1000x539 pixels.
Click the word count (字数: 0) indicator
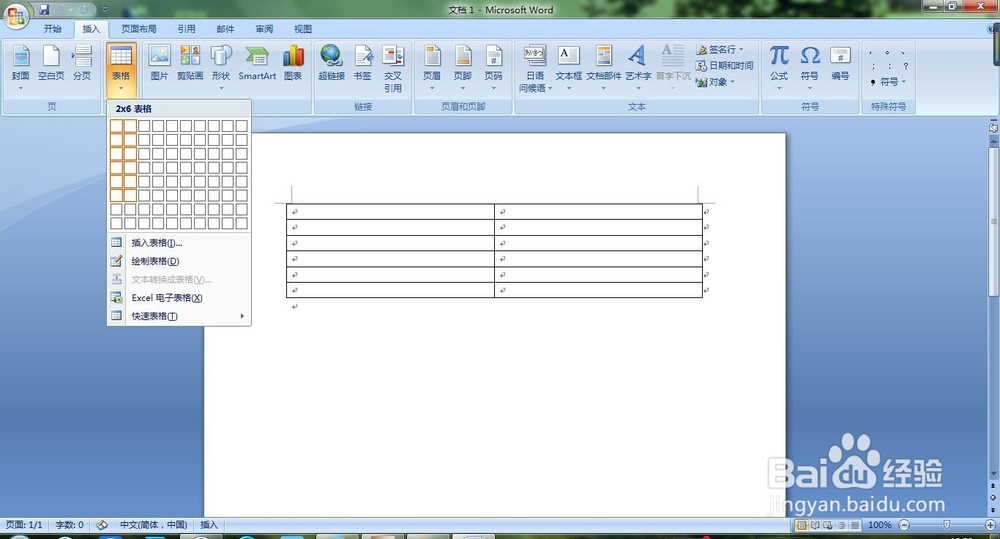click(x=70, y=525)
